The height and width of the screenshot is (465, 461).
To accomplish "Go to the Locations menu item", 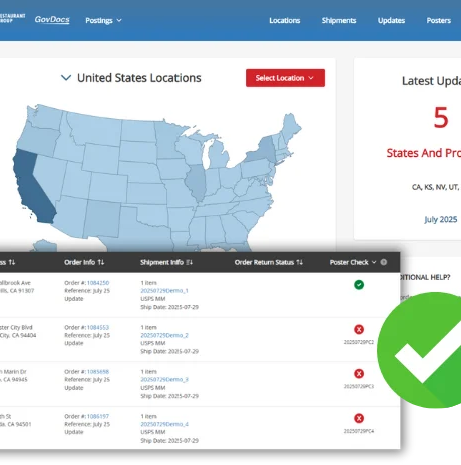I will (x=285, y=20).
